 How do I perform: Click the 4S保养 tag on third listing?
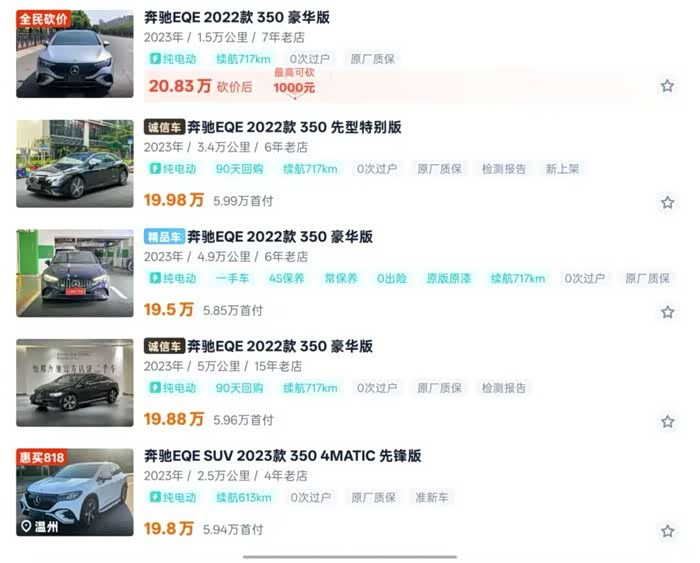click(286, 279)
